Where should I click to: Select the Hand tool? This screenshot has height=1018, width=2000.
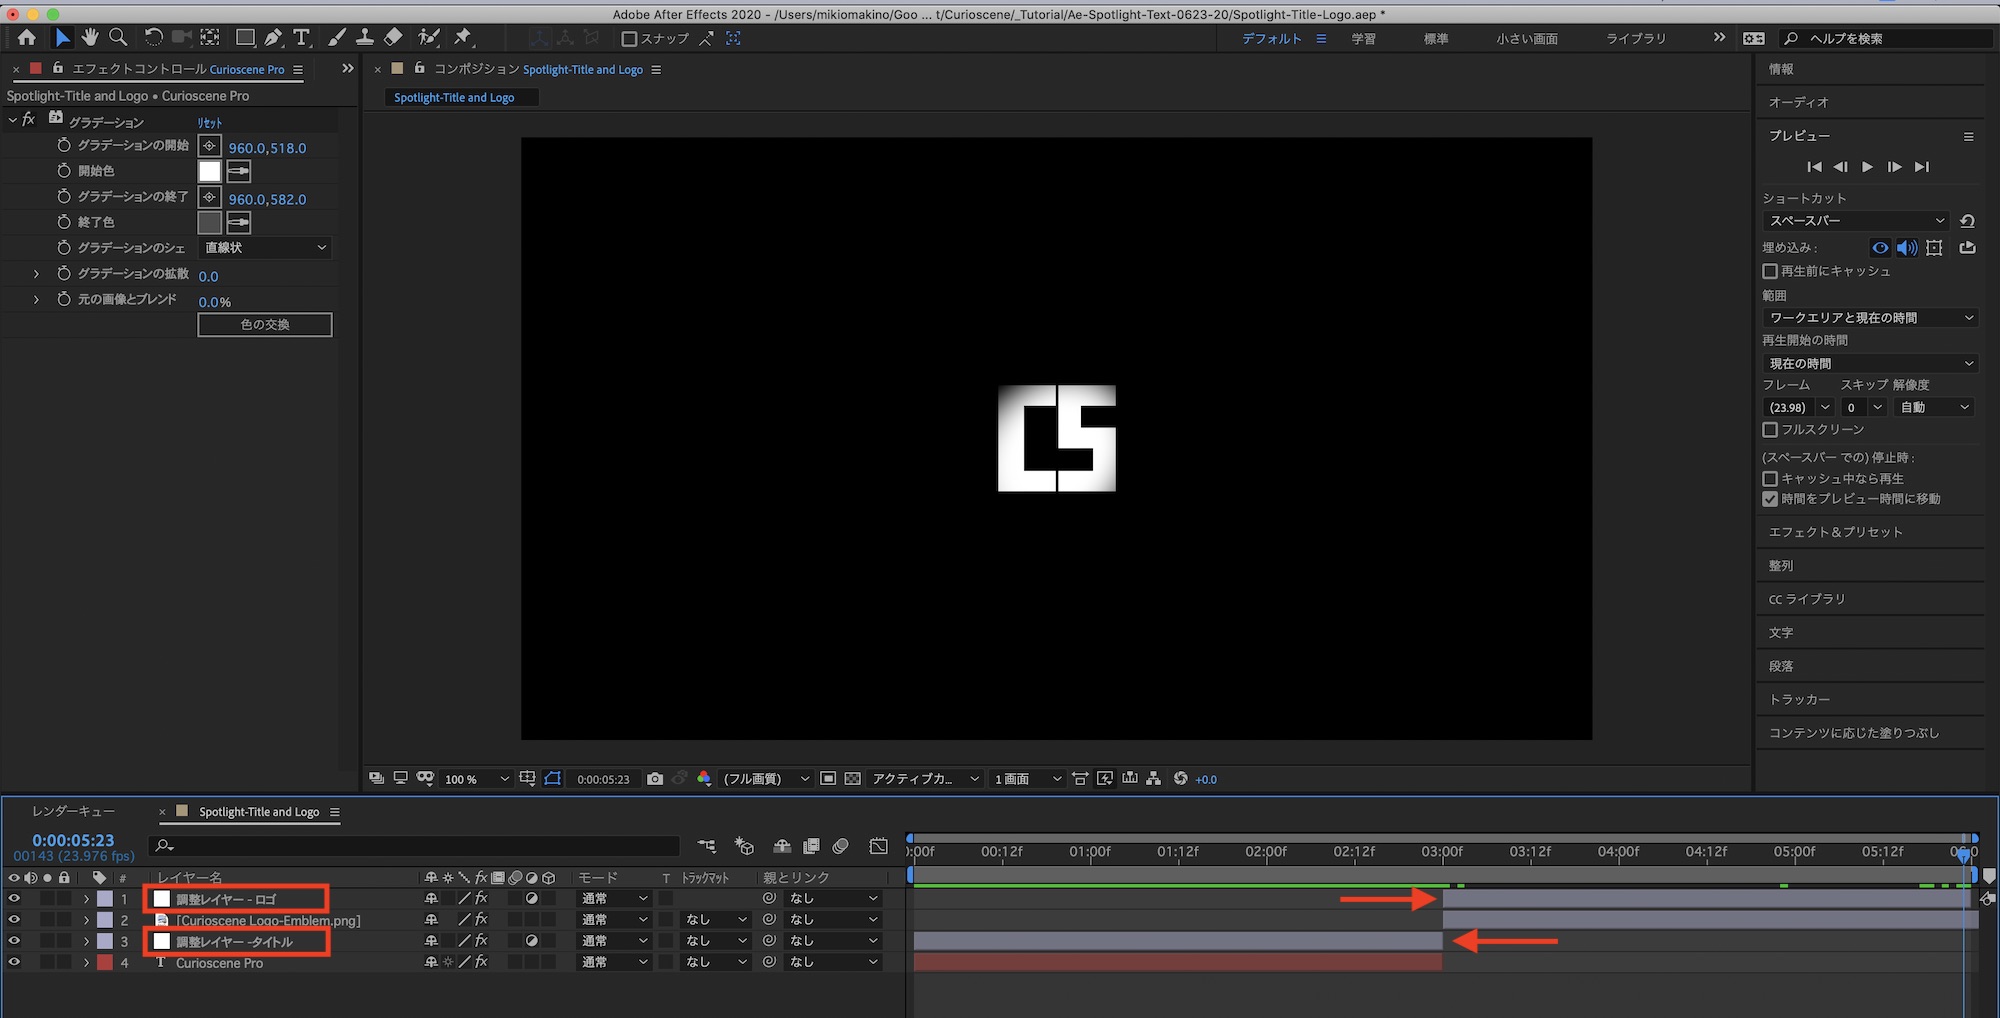(90, 38)
